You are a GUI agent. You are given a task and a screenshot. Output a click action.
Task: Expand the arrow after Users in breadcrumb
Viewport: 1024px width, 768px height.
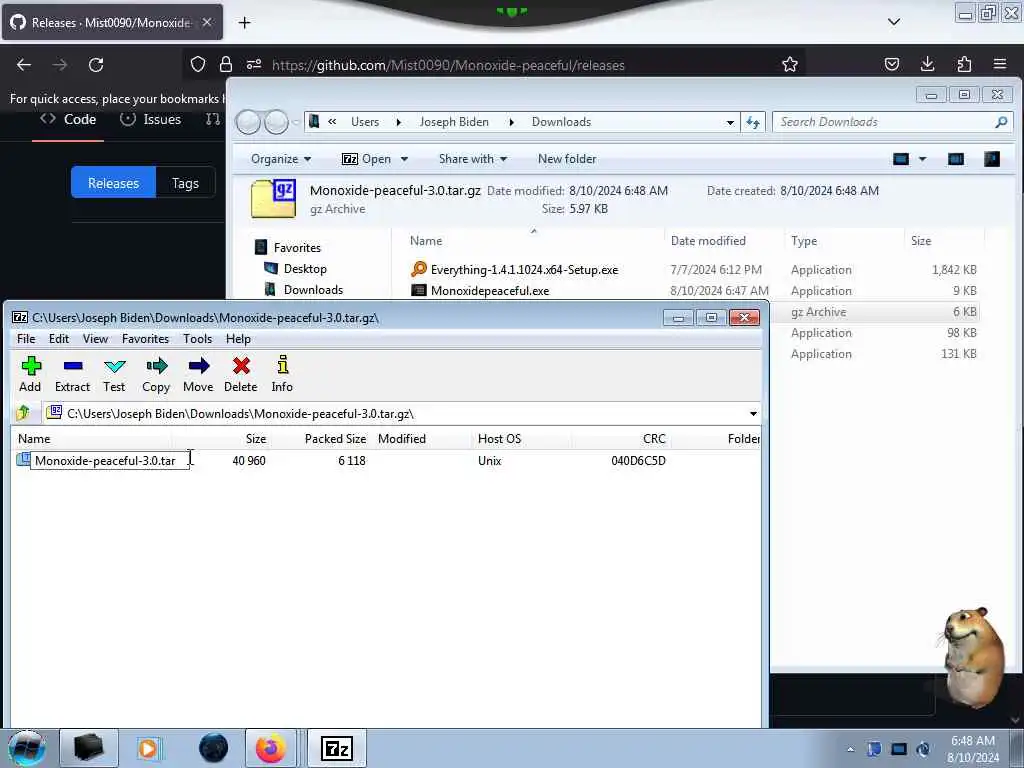(398, 122)
